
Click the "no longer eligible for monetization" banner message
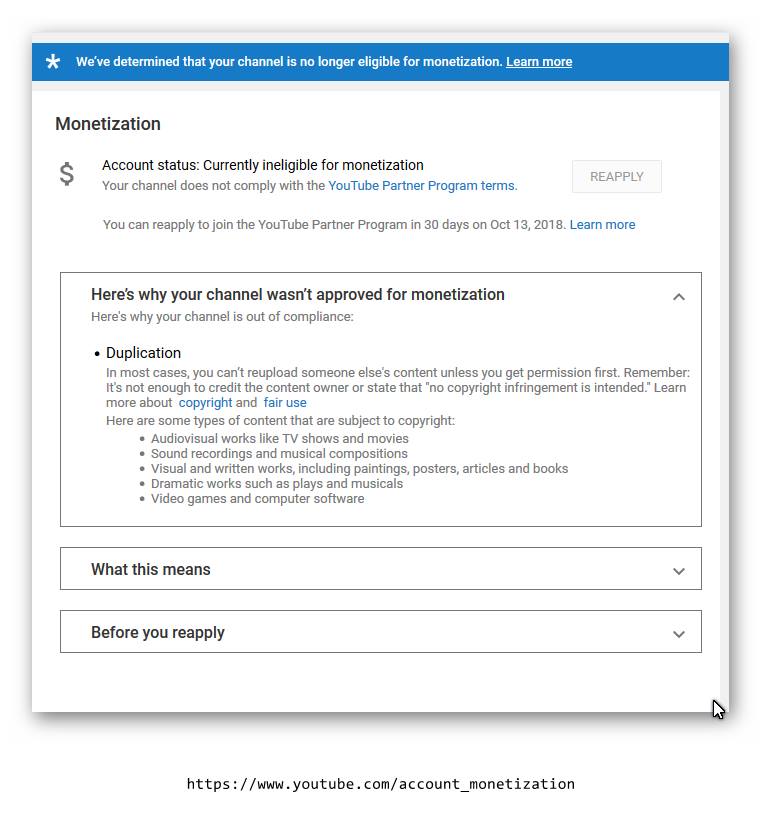(289, 62)
